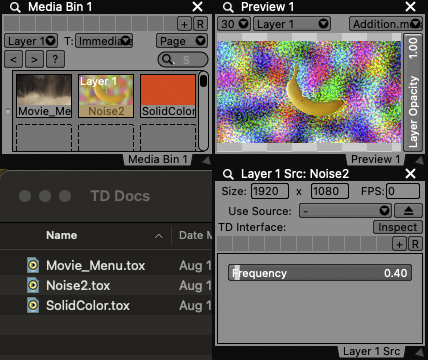Open the Immediate transition dropdown
428x360 pixels.
pyautogui.click(x=104, y=41)
